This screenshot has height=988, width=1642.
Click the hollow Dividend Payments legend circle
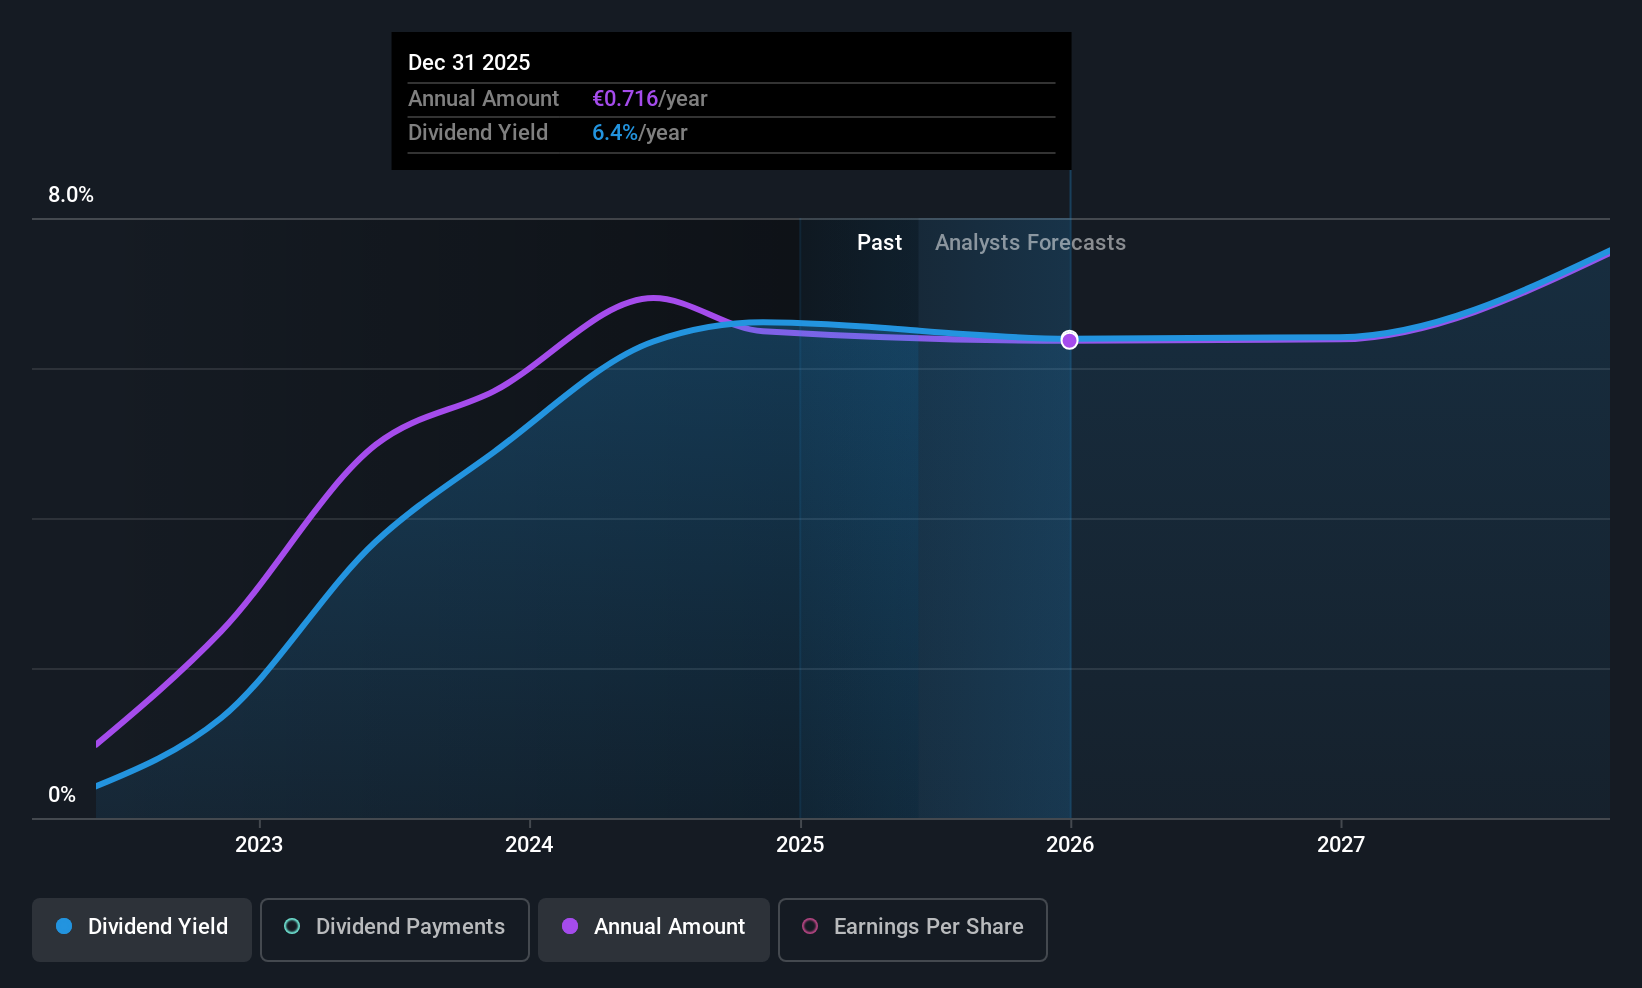[292, 926]
